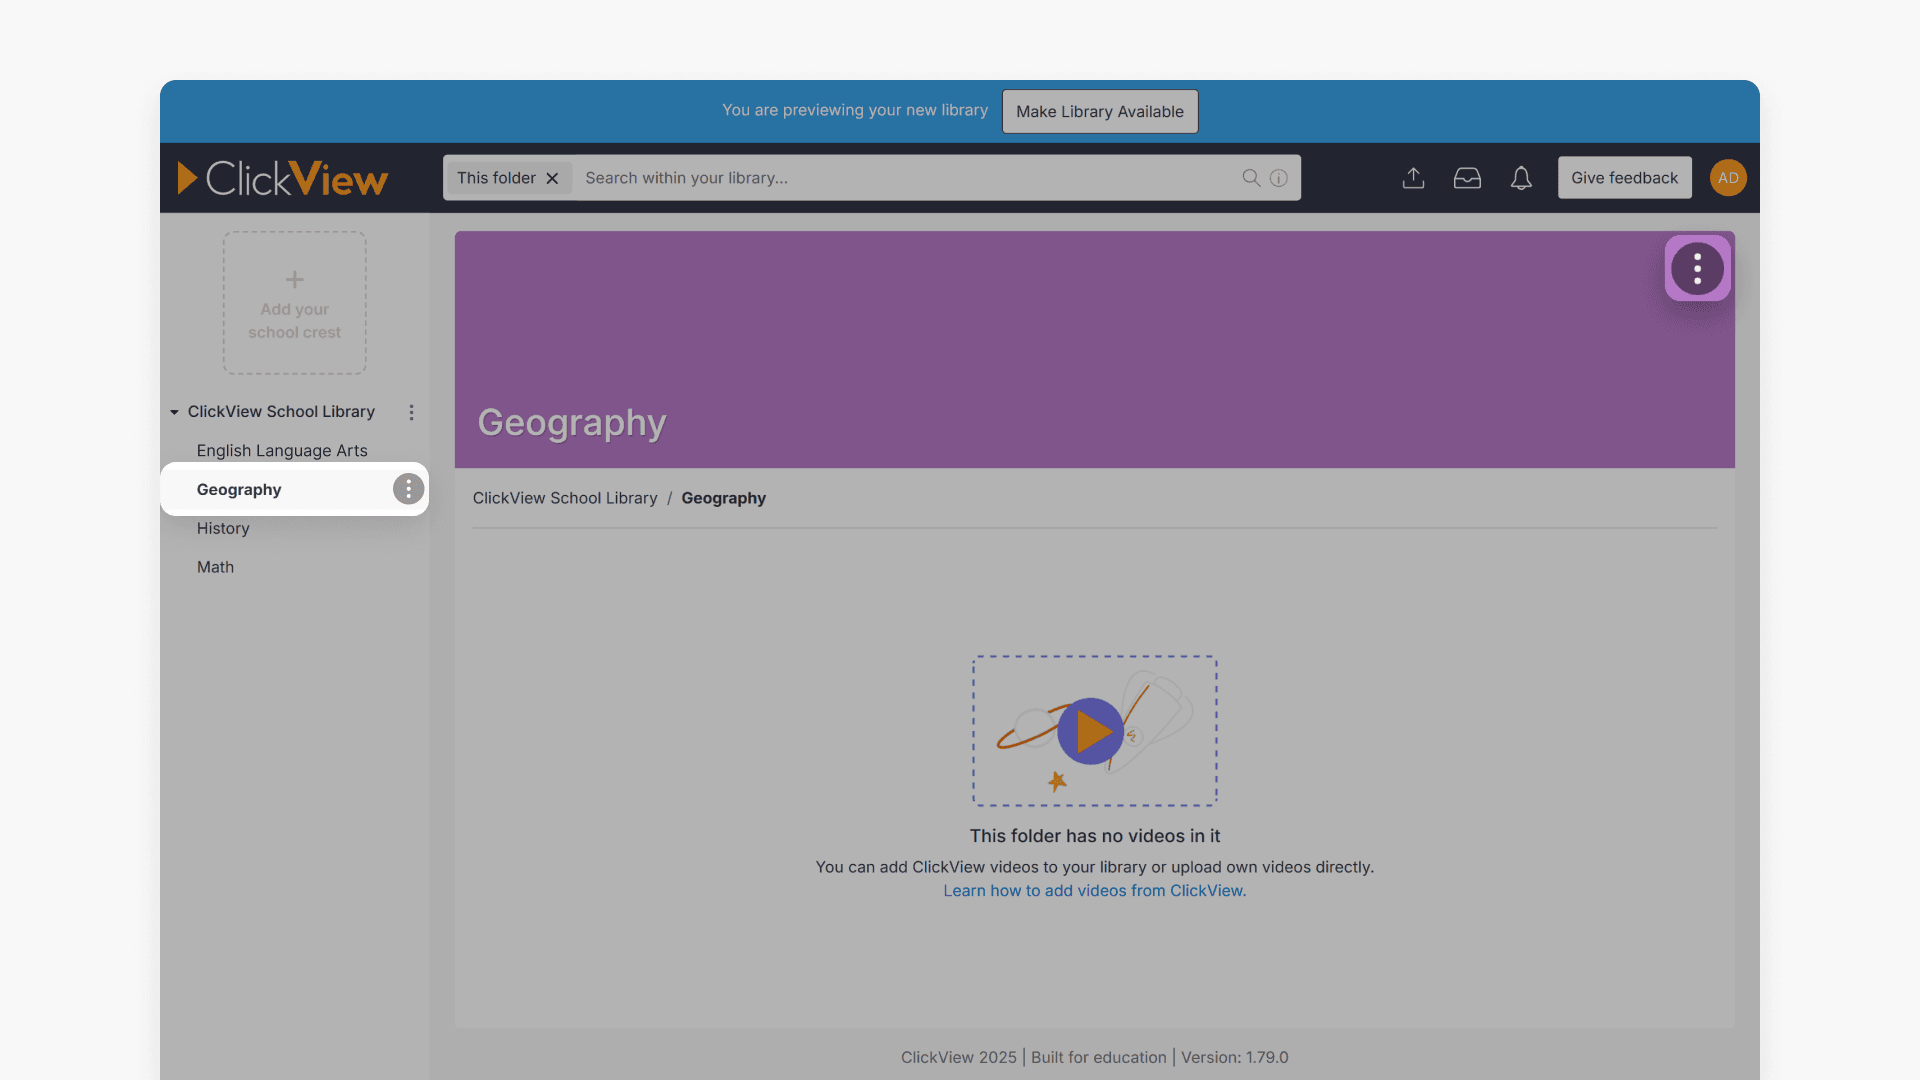Select the Math folder
Screen dimensions: 1920x1080
click(215, 567)
